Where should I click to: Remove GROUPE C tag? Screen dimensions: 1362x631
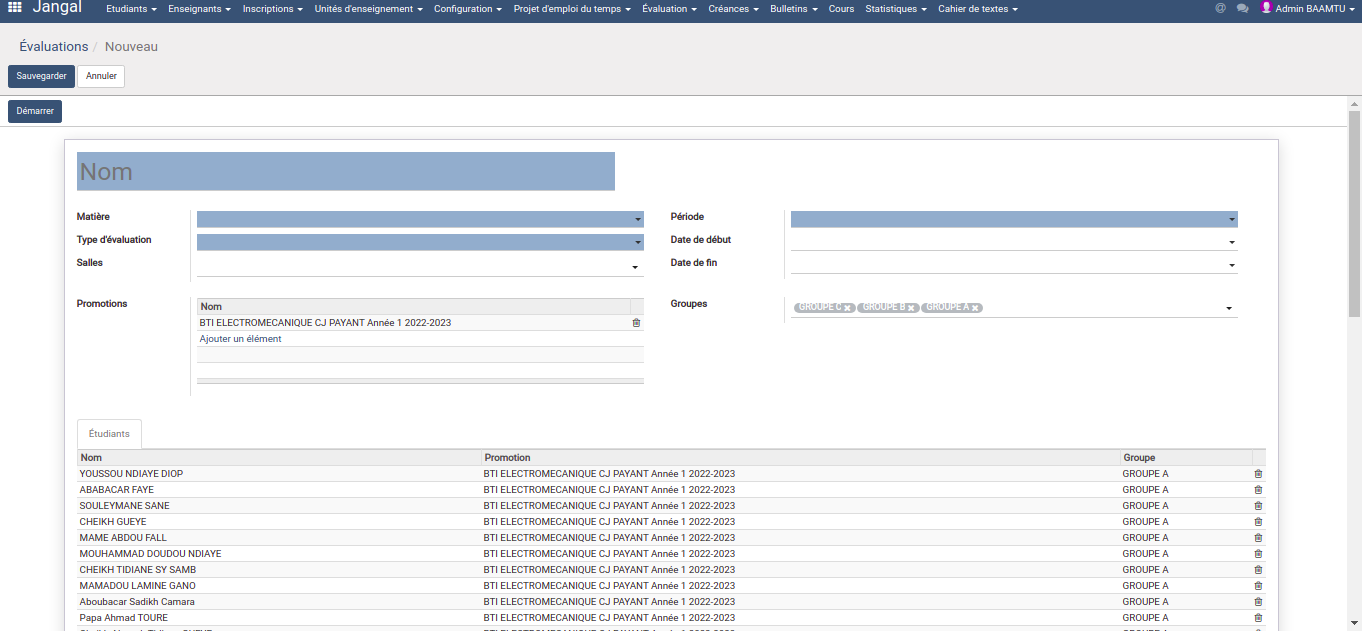tap(847, 308)
